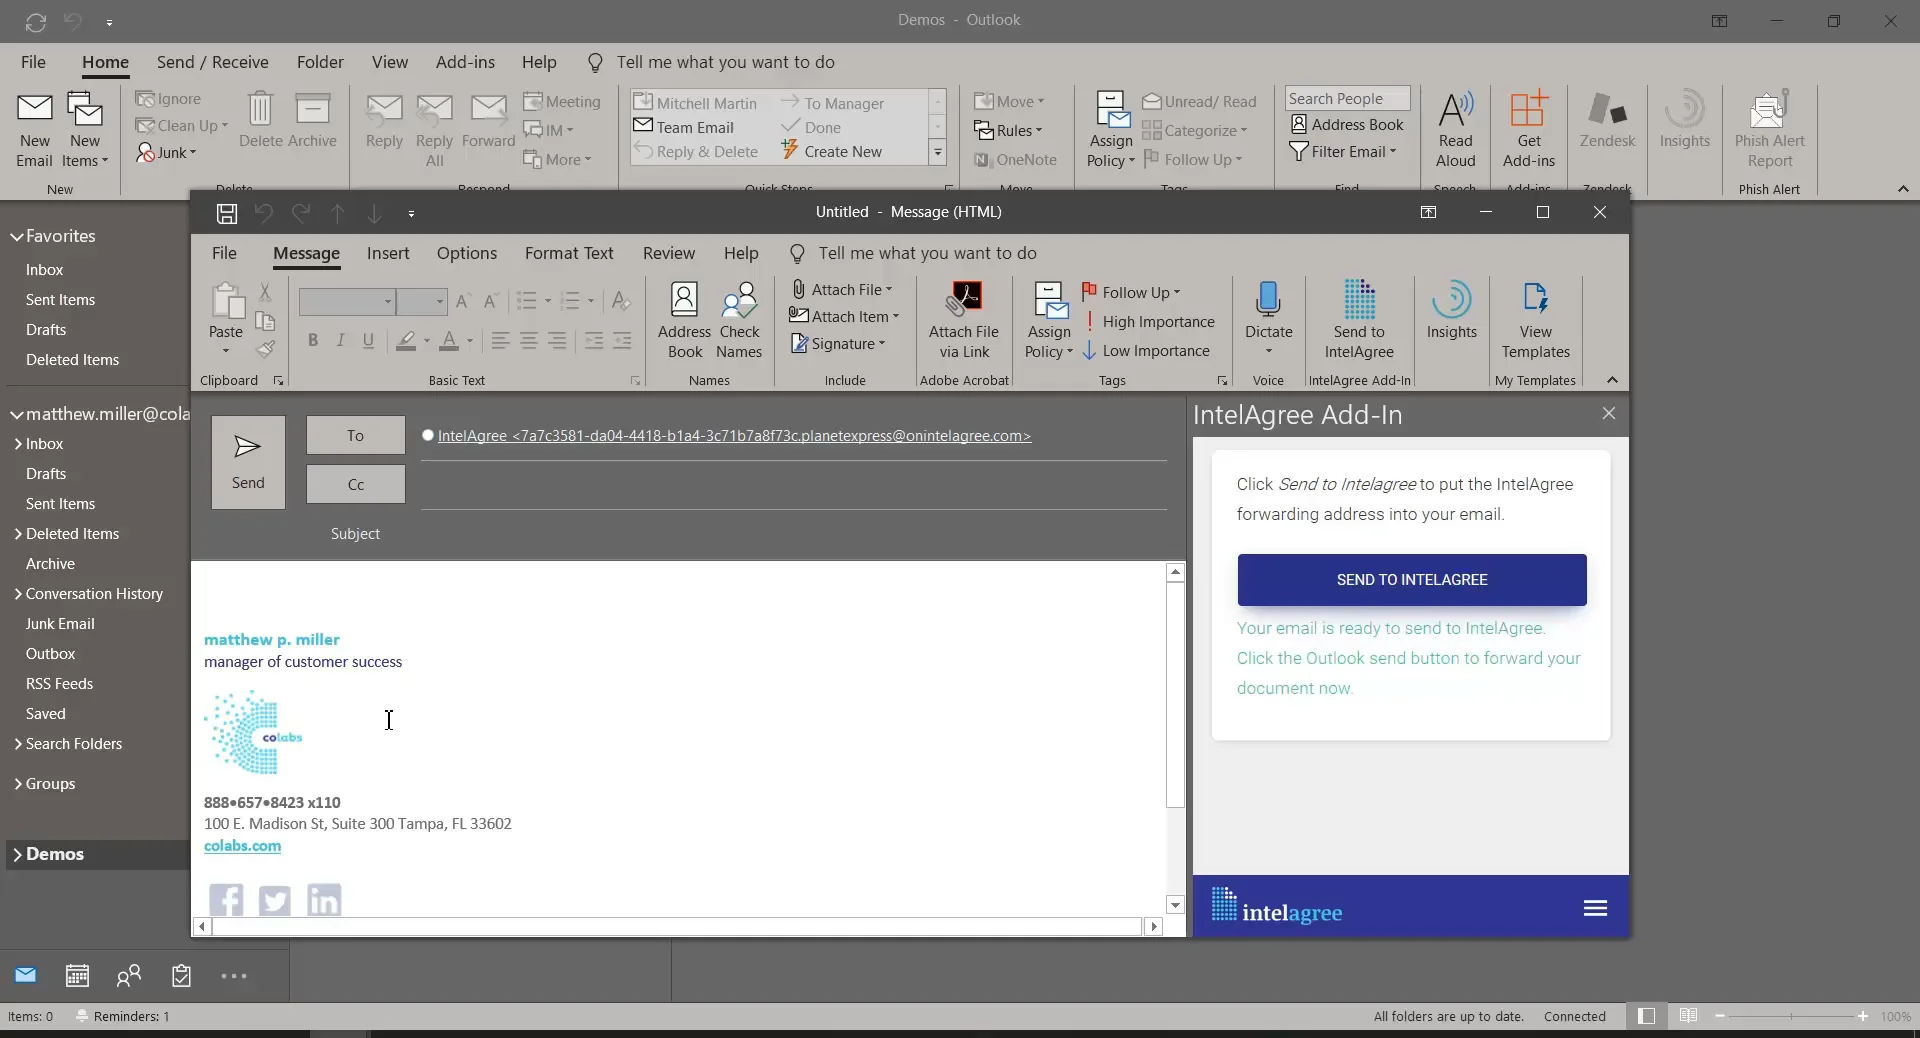The height and width of the screenshot is (1038, 1920).
Task: Switch to Format Text tab
Action: (x=569, y=253)
